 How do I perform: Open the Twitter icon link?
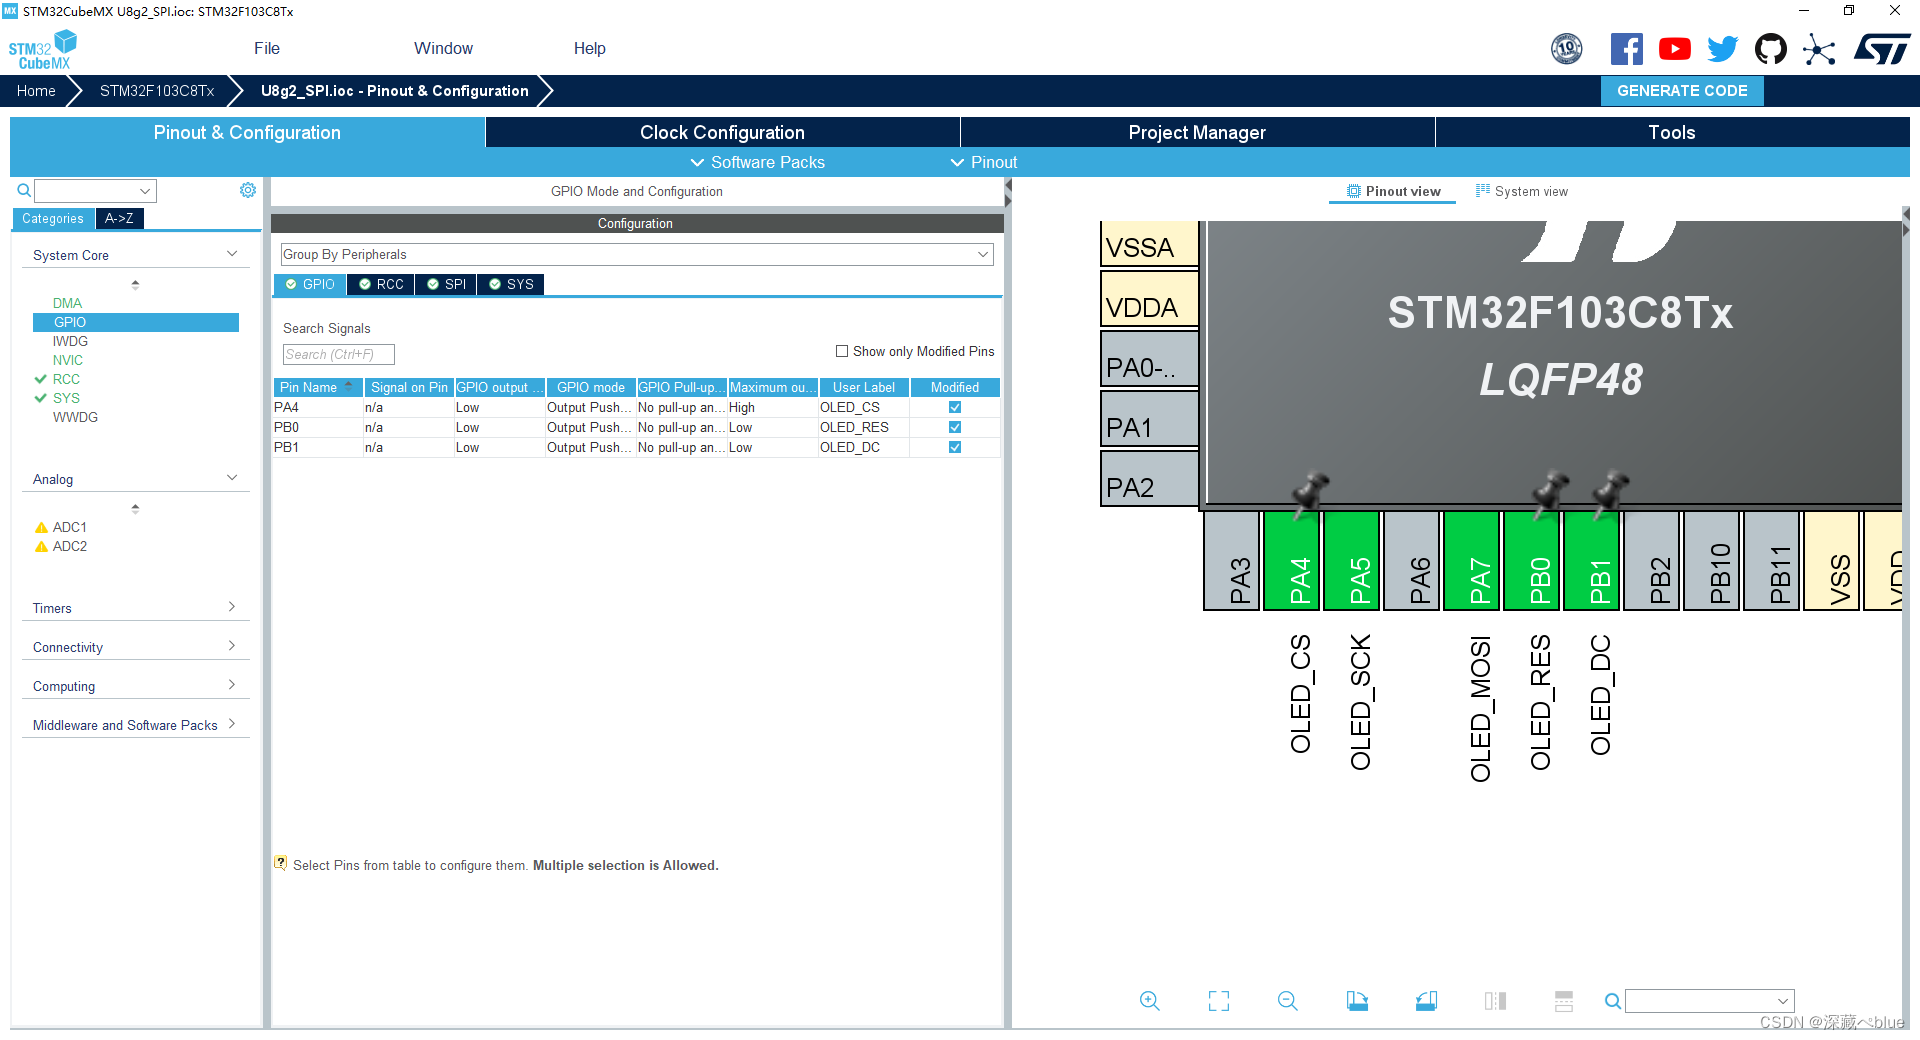pyautogui.click(x=1722, y=49)
